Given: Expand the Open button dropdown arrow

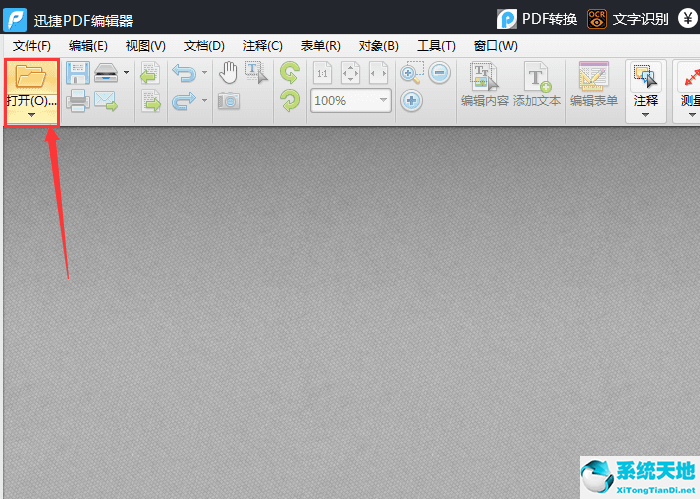Looking at the screenshot, I should click(x=31, y=115).
